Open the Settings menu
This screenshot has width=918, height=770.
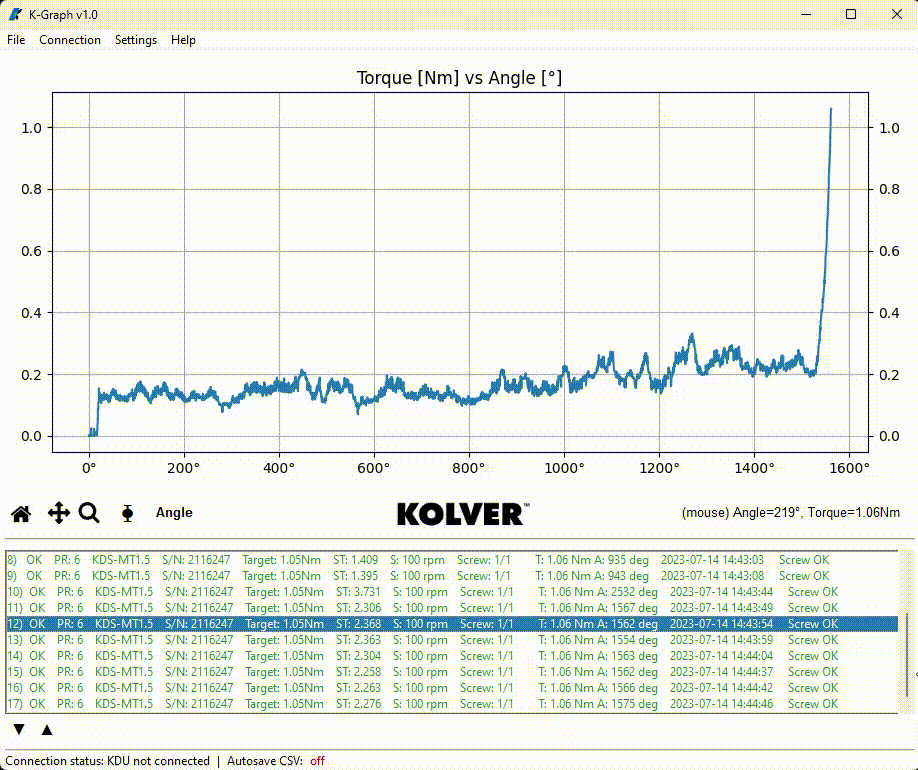tap(136, 40)
